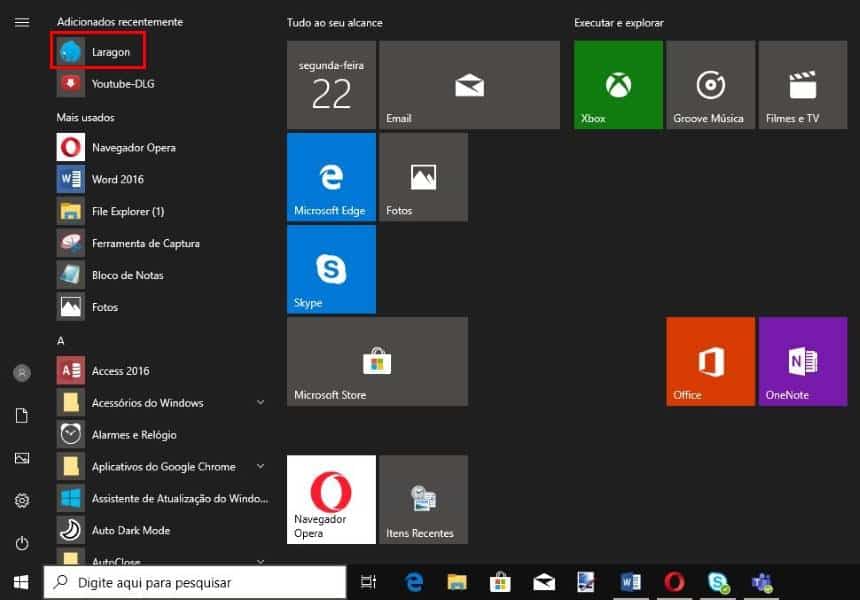Expand Acessórios do Windows folder chevron
The height and width of the screenshot is (600, 860).
tap(261, 403)
